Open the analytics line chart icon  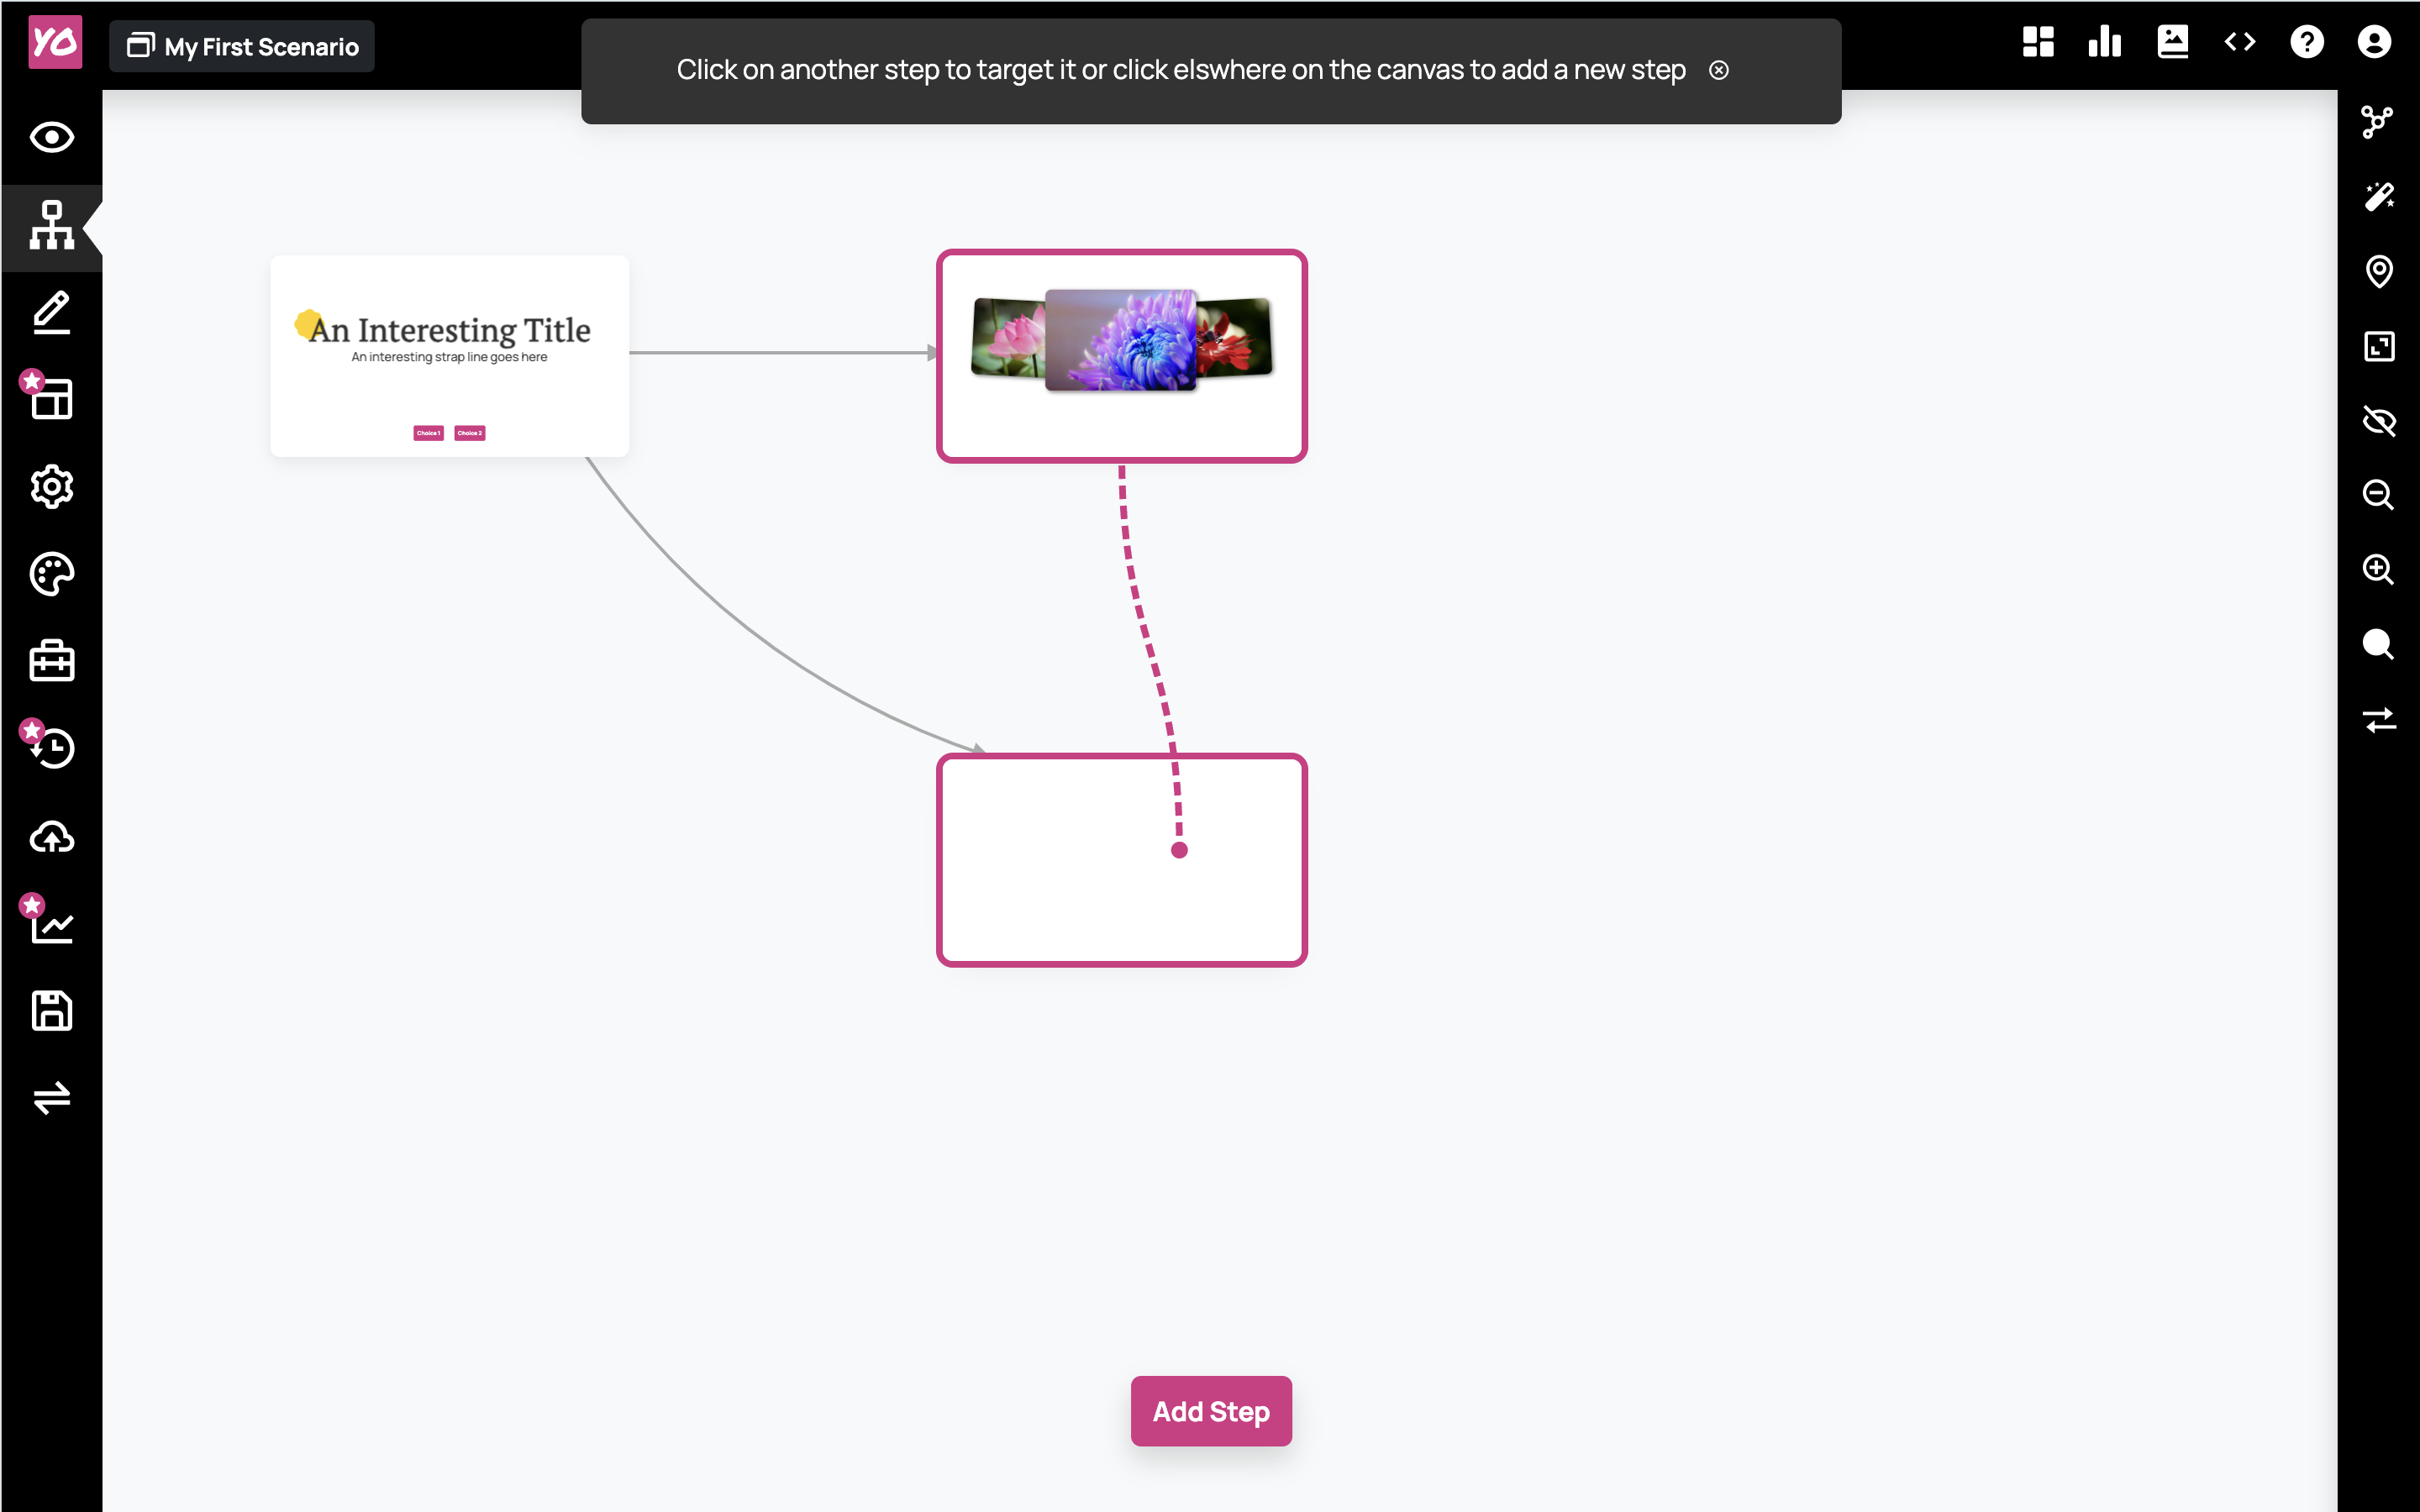51,924
